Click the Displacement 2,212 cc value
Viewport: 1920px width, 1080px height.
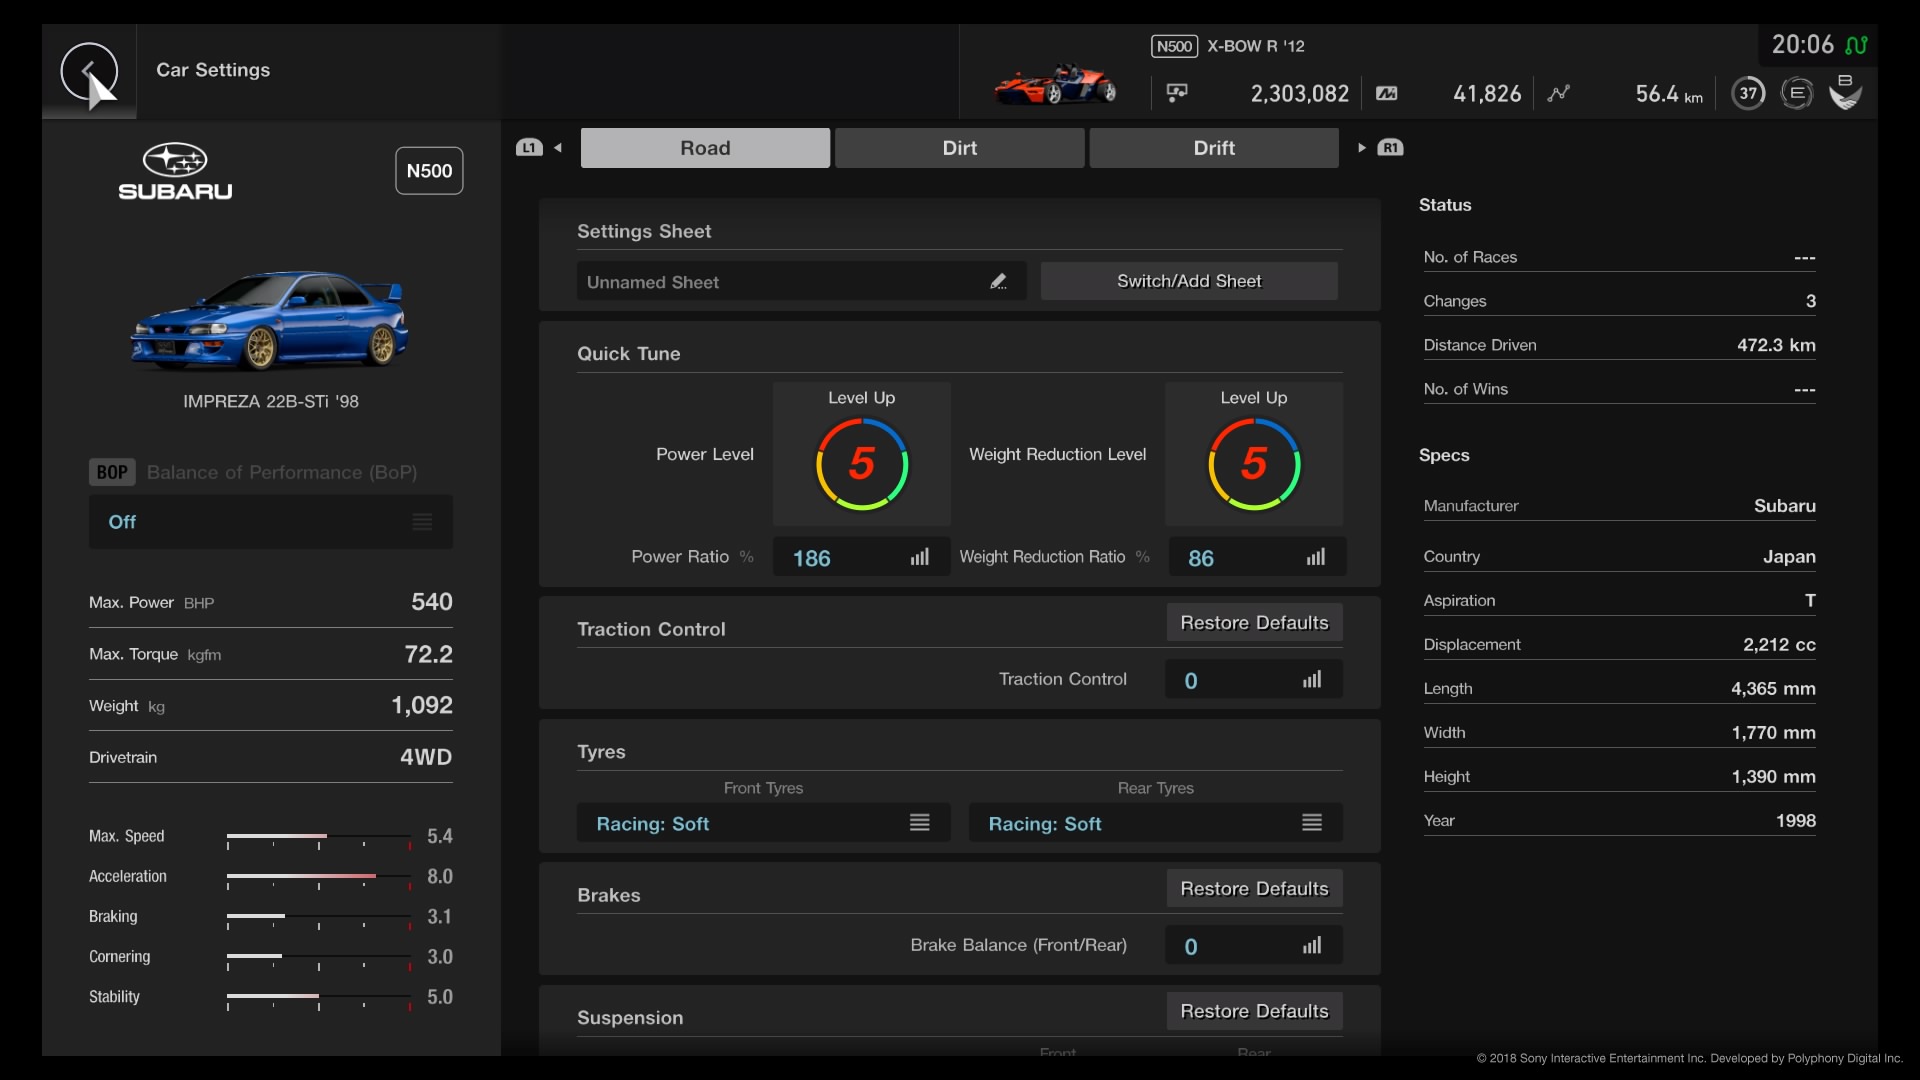tap(1779, 645)
